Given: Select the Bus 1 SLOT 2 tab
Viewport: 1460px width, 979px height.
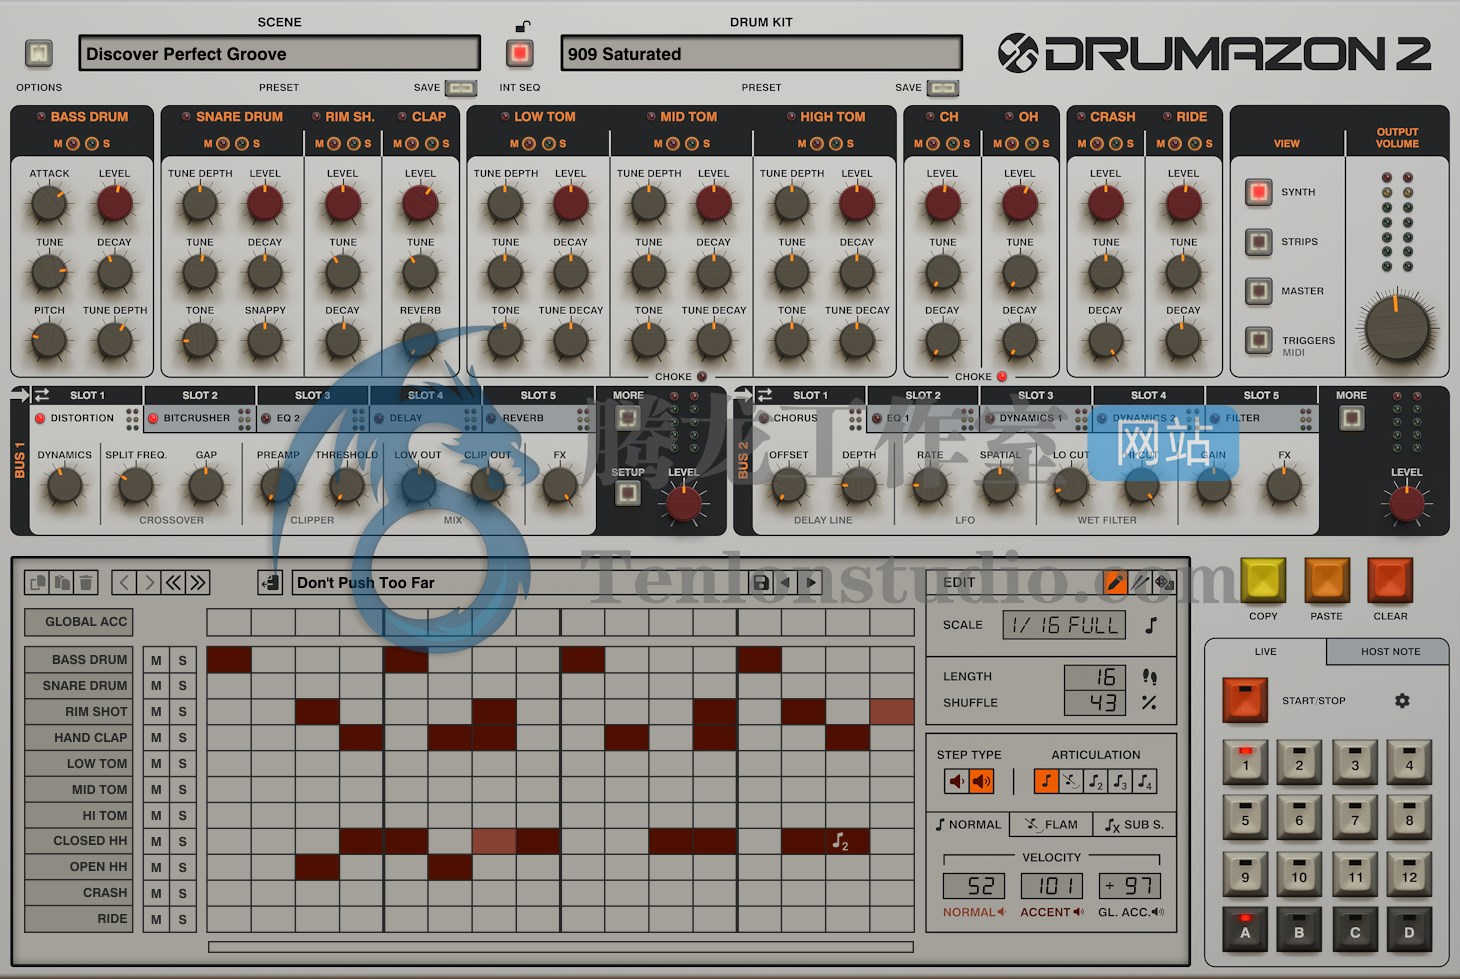Looking at the screenshot, I should (x=200, y=395).
